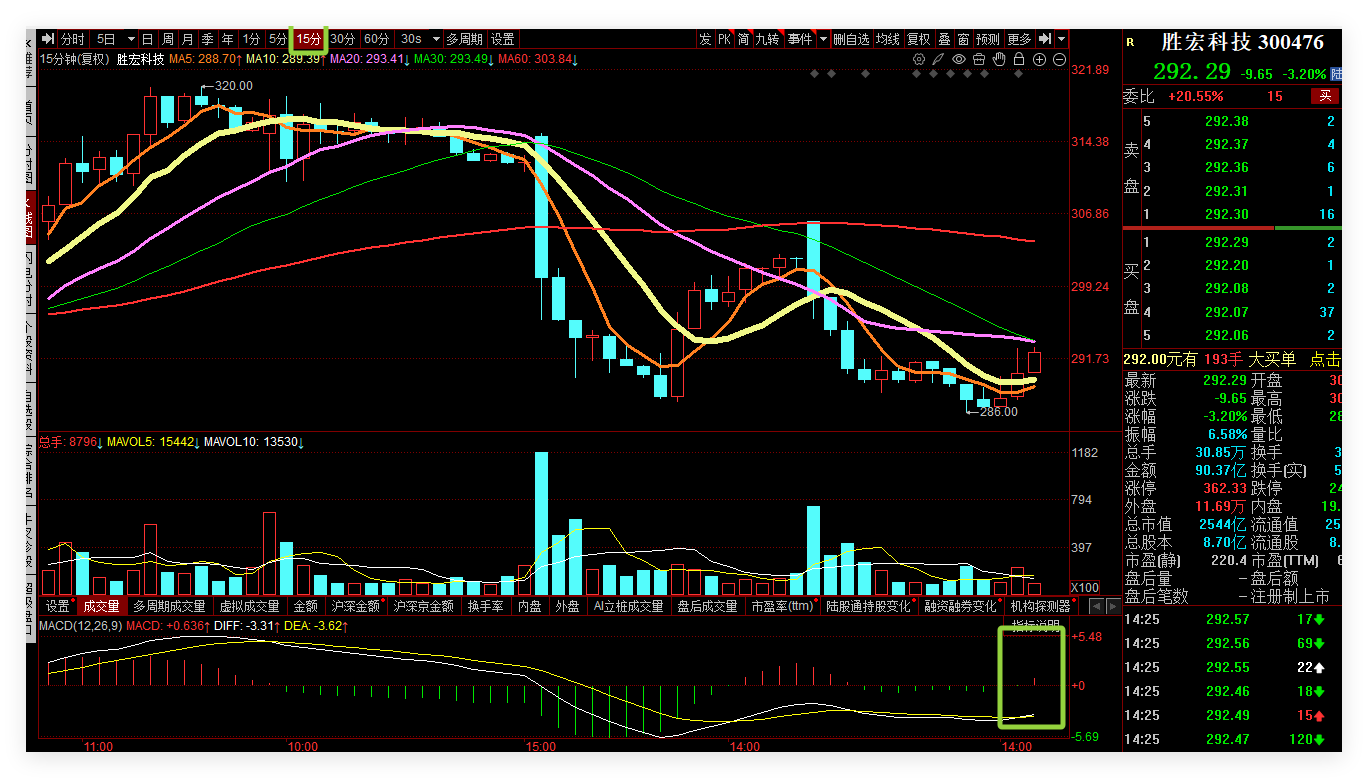Select the 金额 indicator tab

[305, 606]
